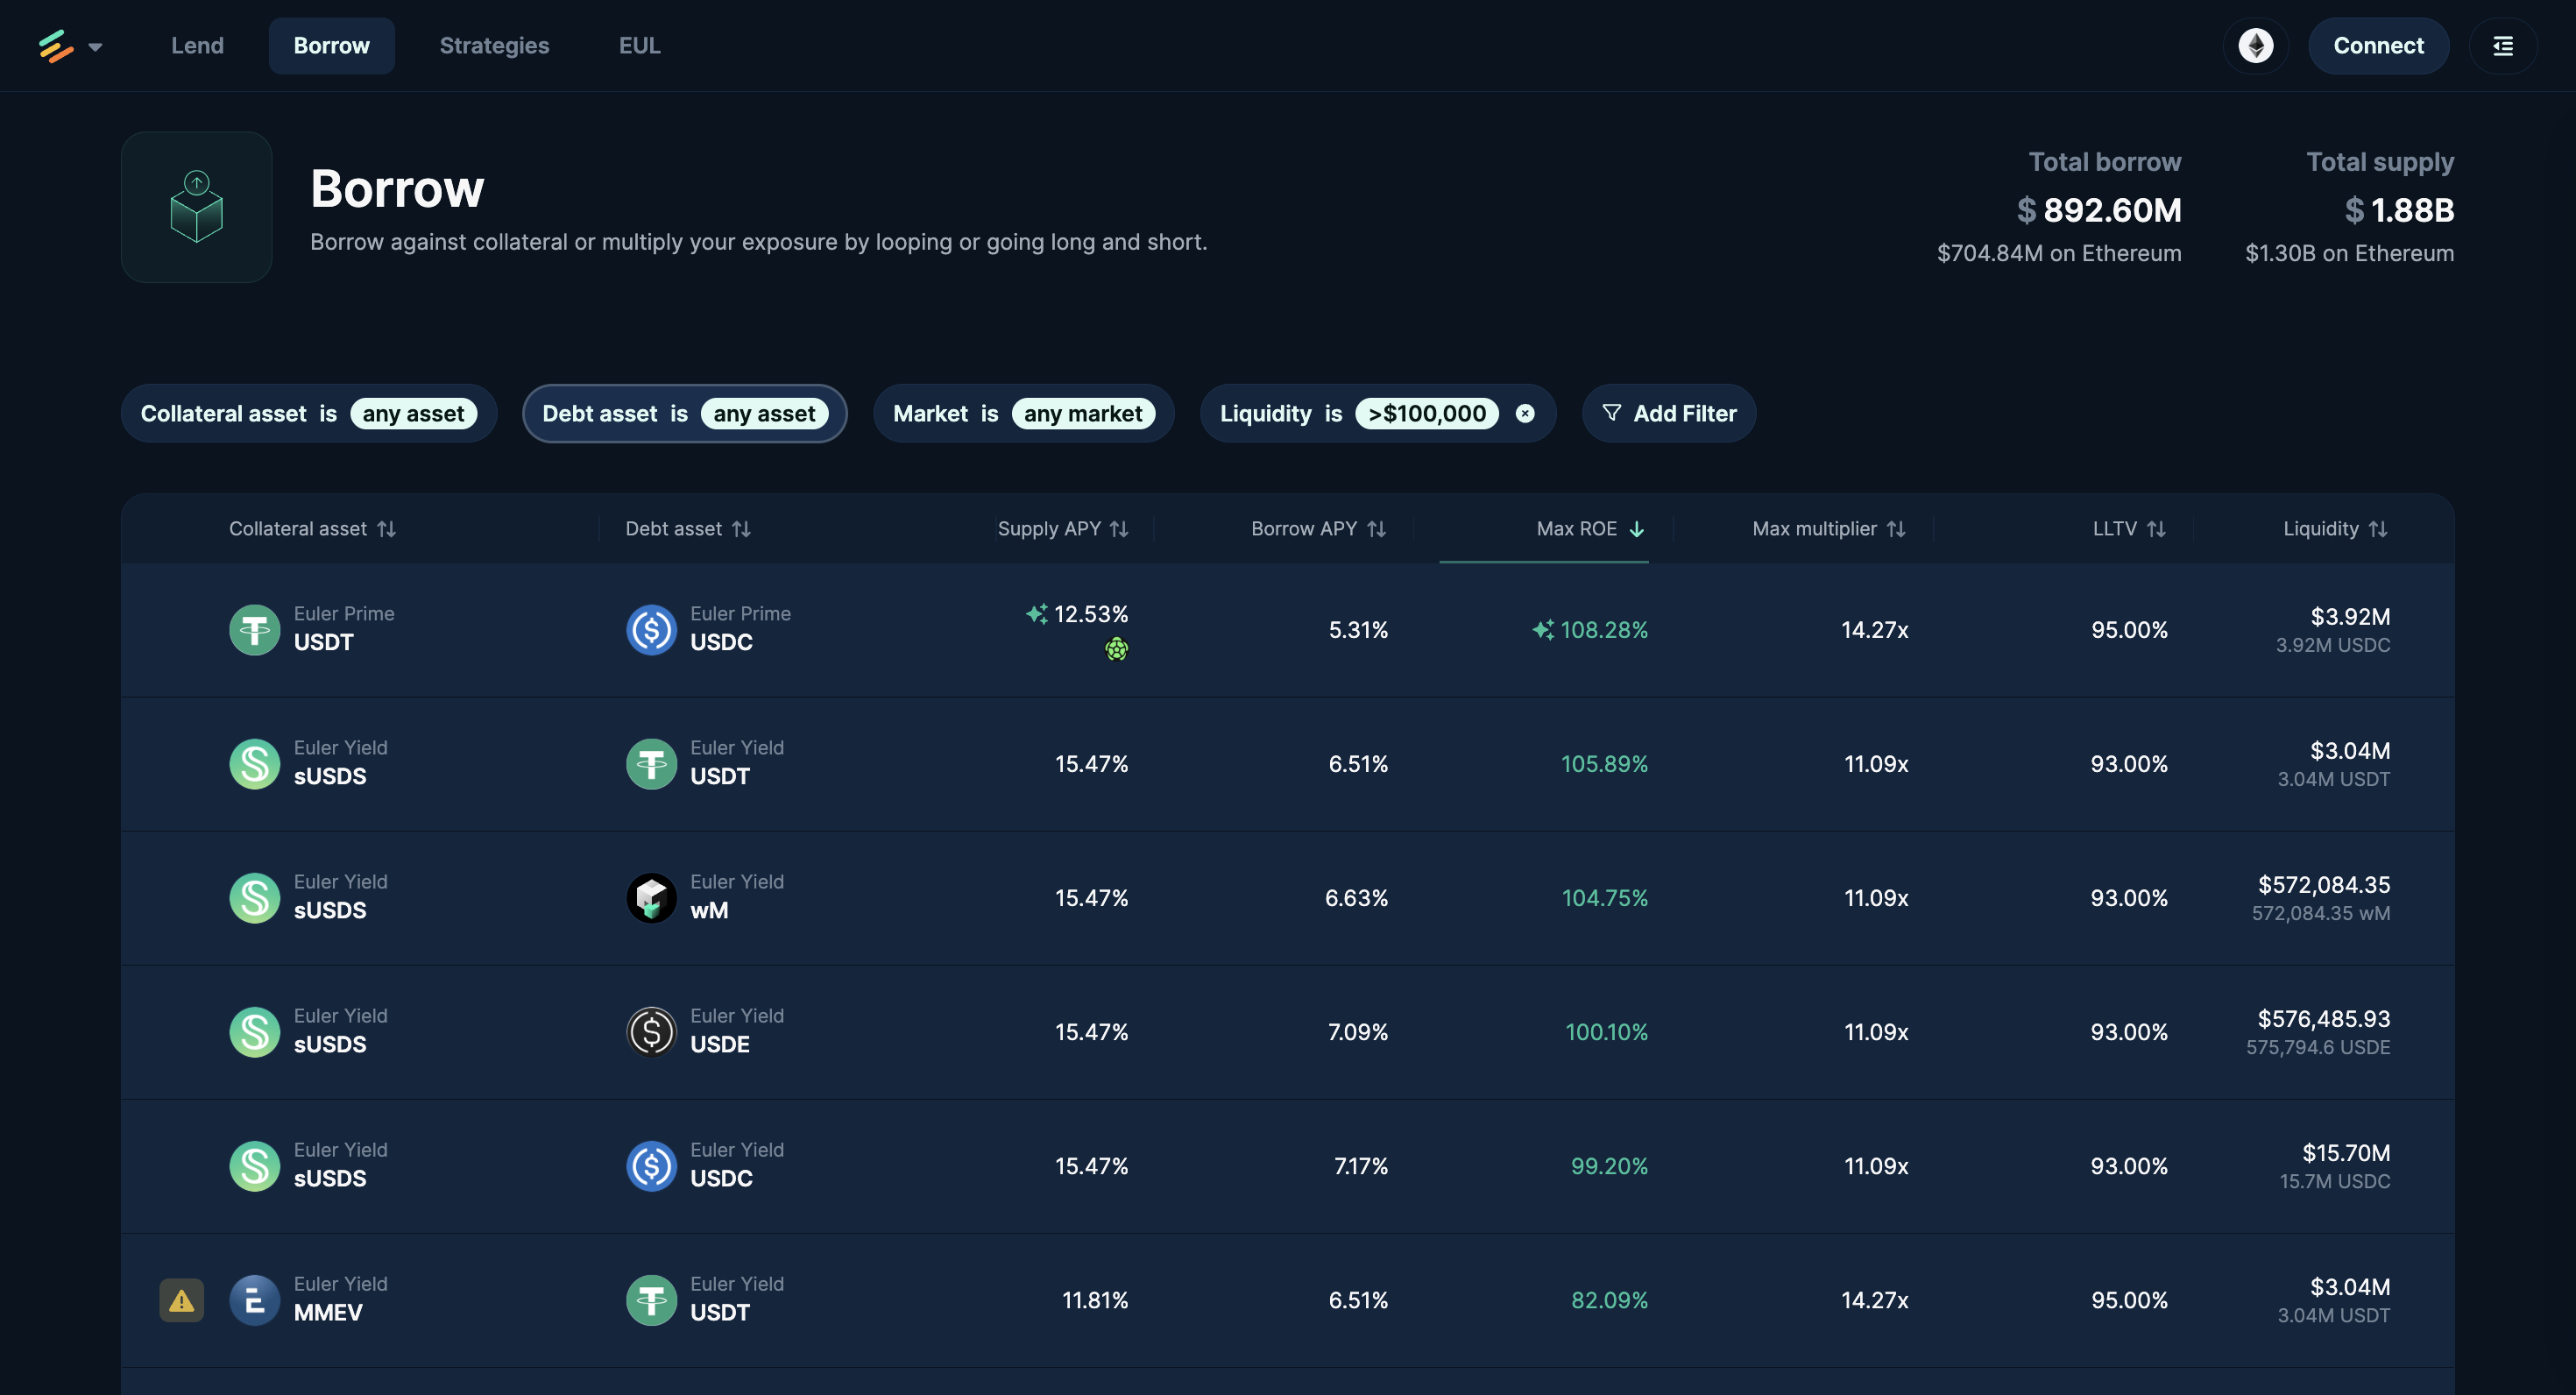The height and width of the screenshot is (1395, 2576).
Task: Click the Add Filter button
Action: click(x=1668, y=413)
